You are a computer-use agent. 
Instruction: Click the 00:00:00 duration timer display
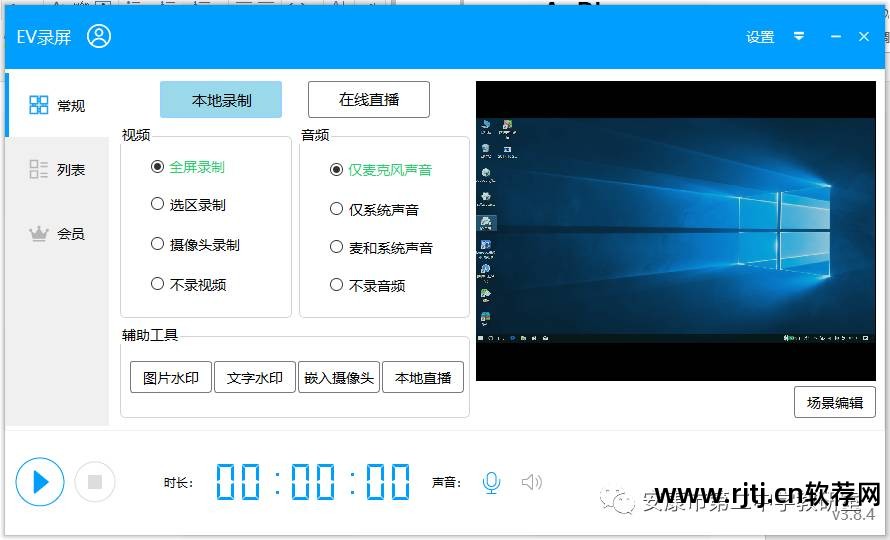[x=313, y=482]
